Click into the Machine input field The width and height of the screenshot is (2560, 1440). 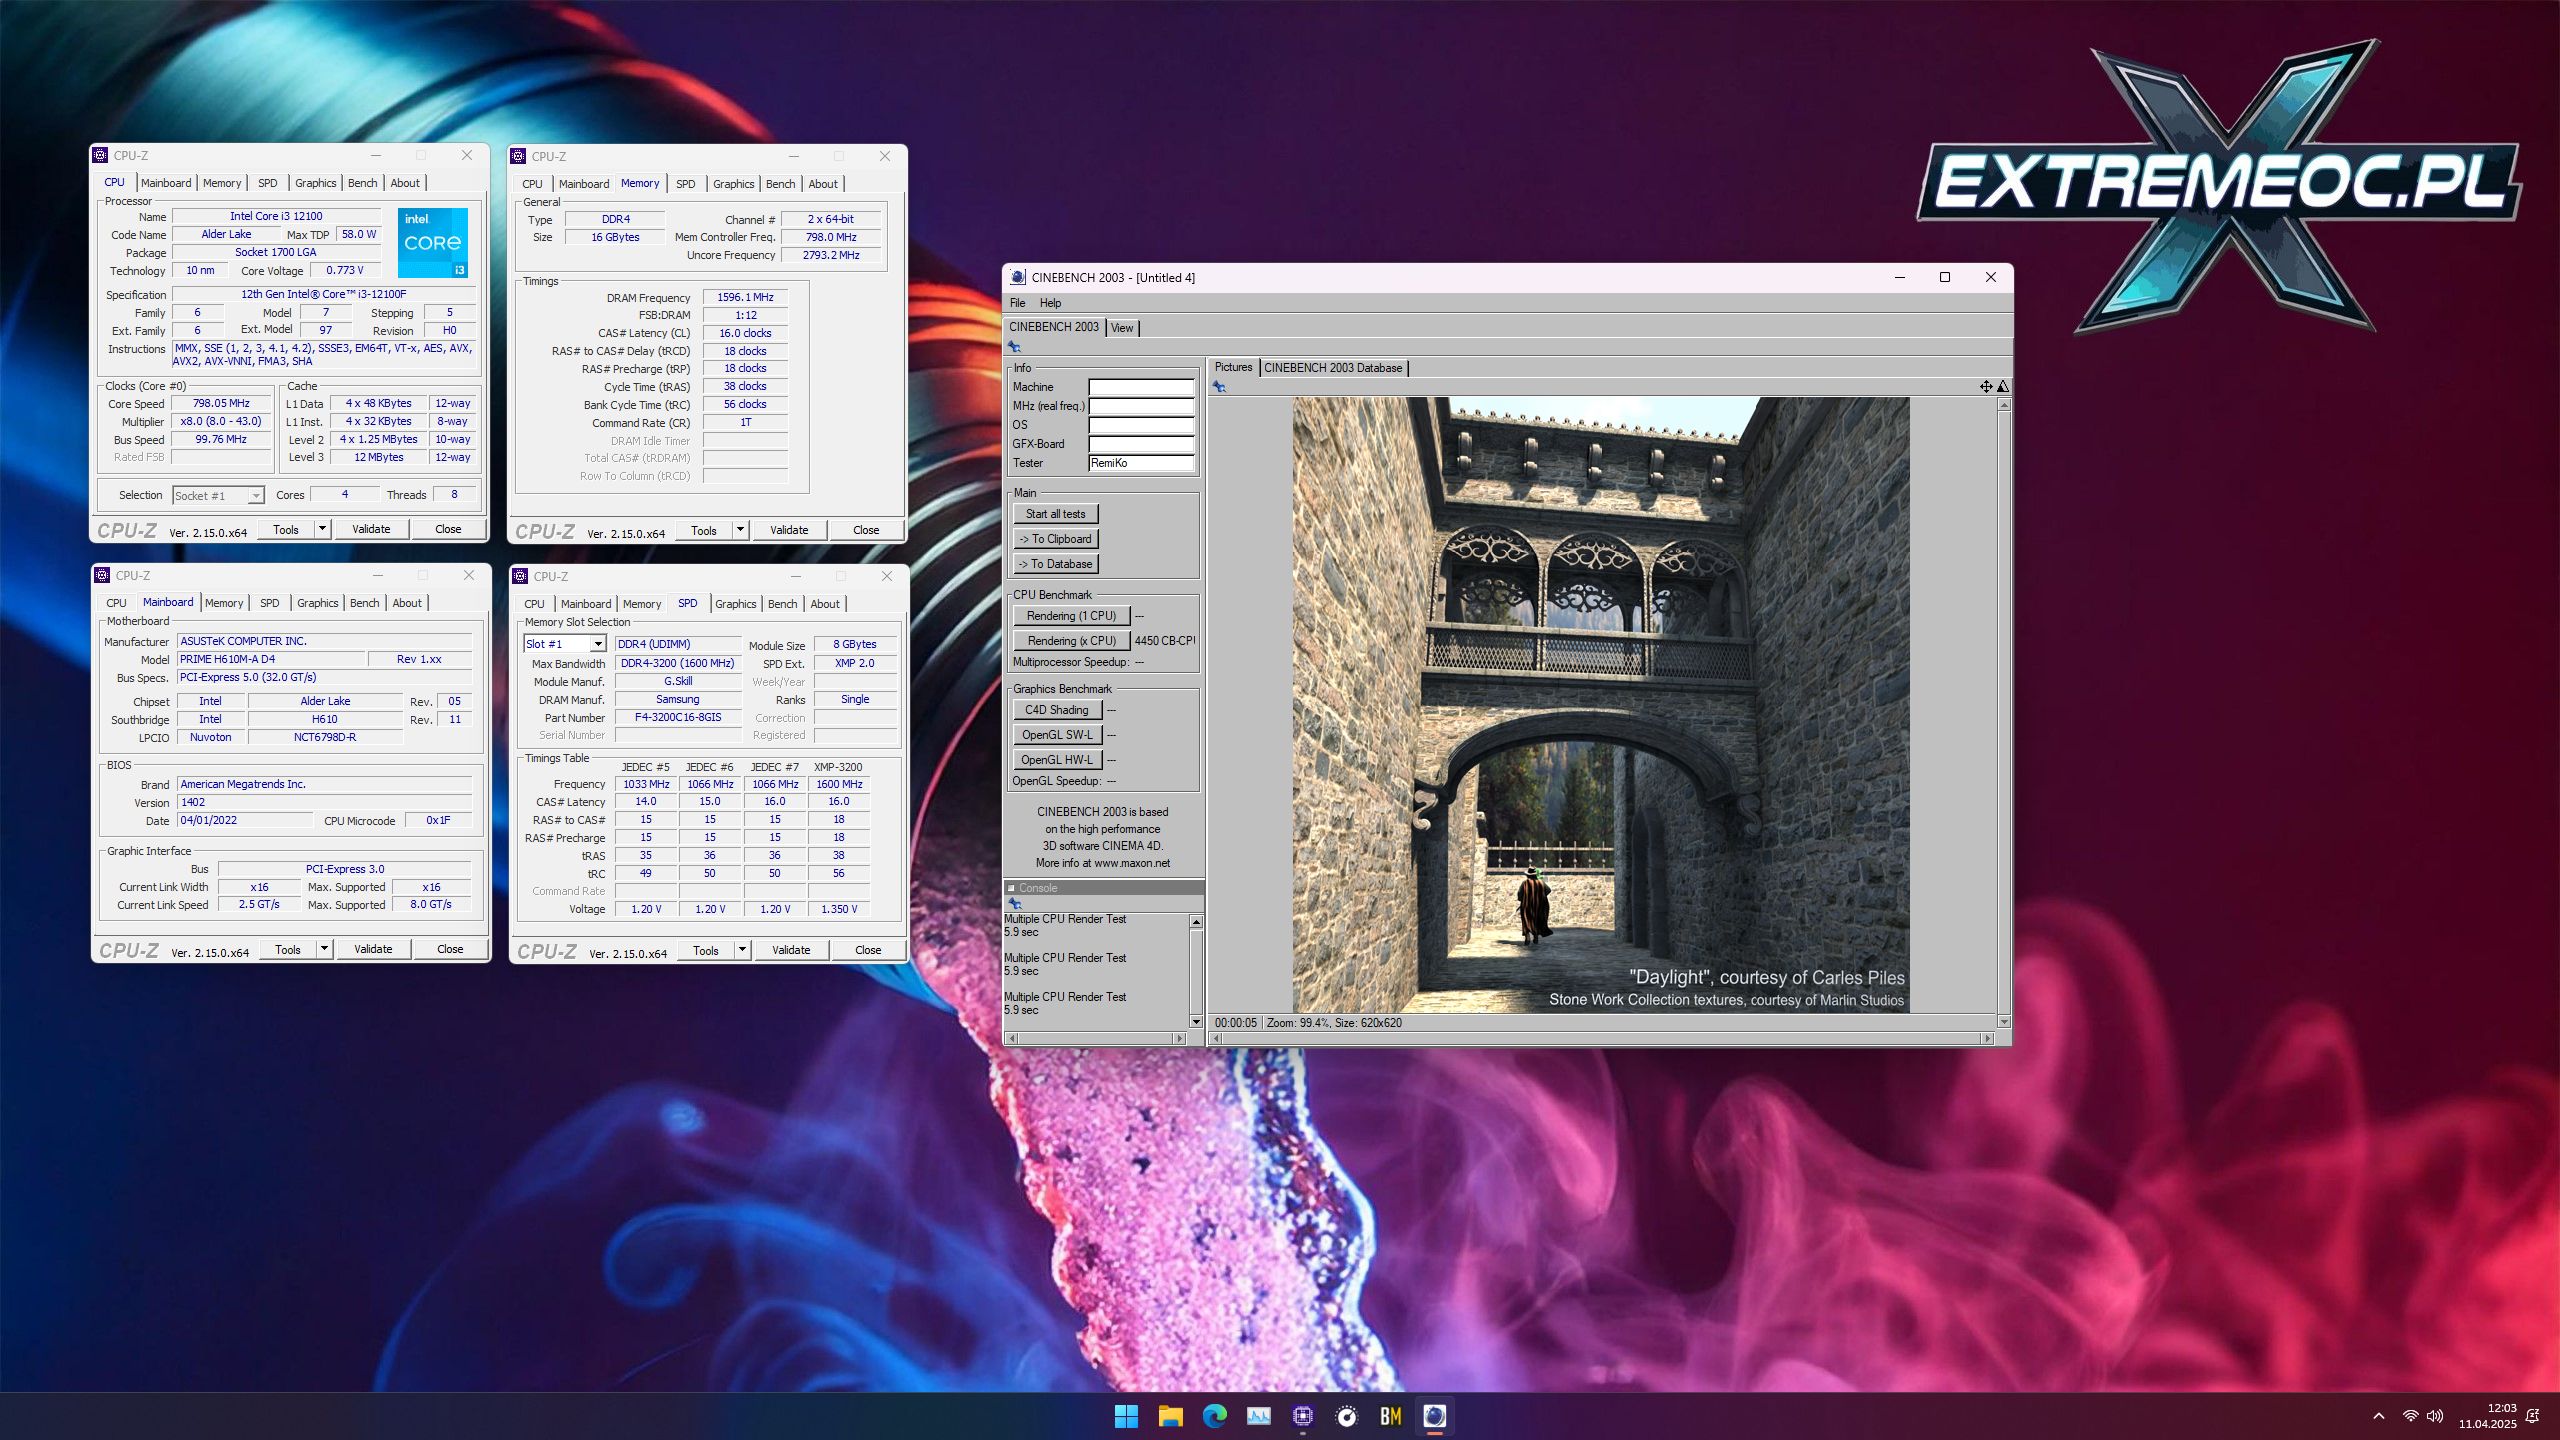click(1141, 387)
